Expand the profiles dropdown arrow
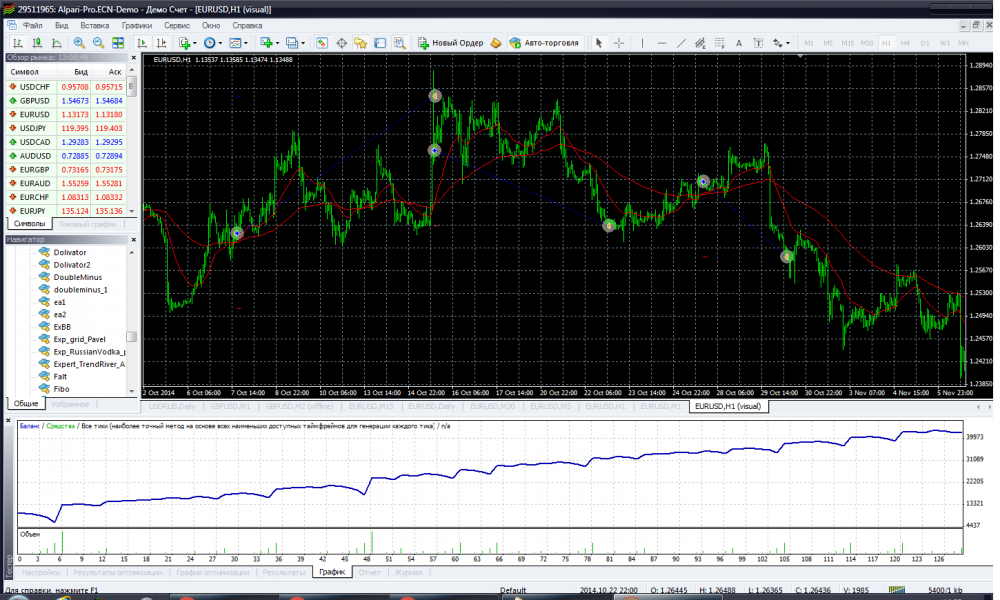The height and width of the screenshot is (600, 1000). tap(303, 43)
